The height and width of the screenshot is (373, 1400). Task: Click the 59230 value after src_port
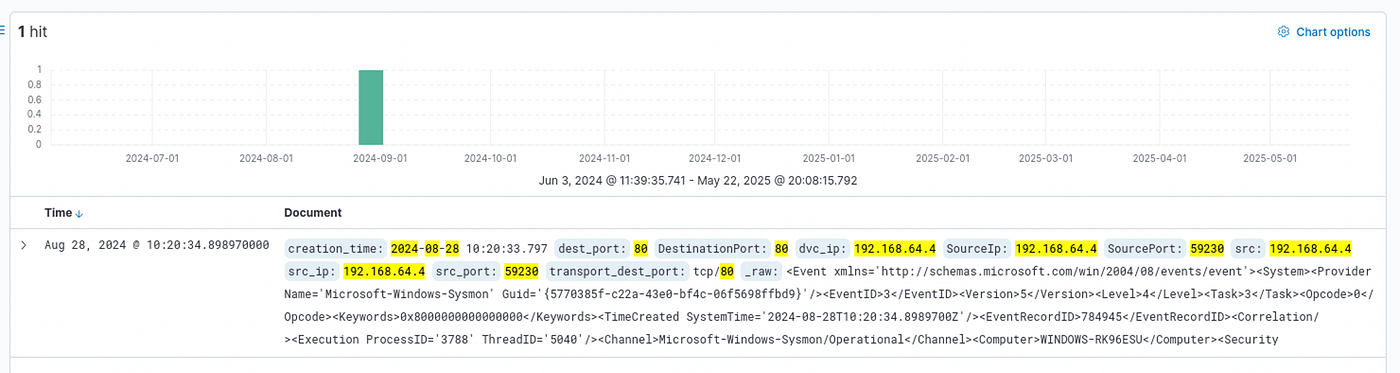[x=522, y=271]
